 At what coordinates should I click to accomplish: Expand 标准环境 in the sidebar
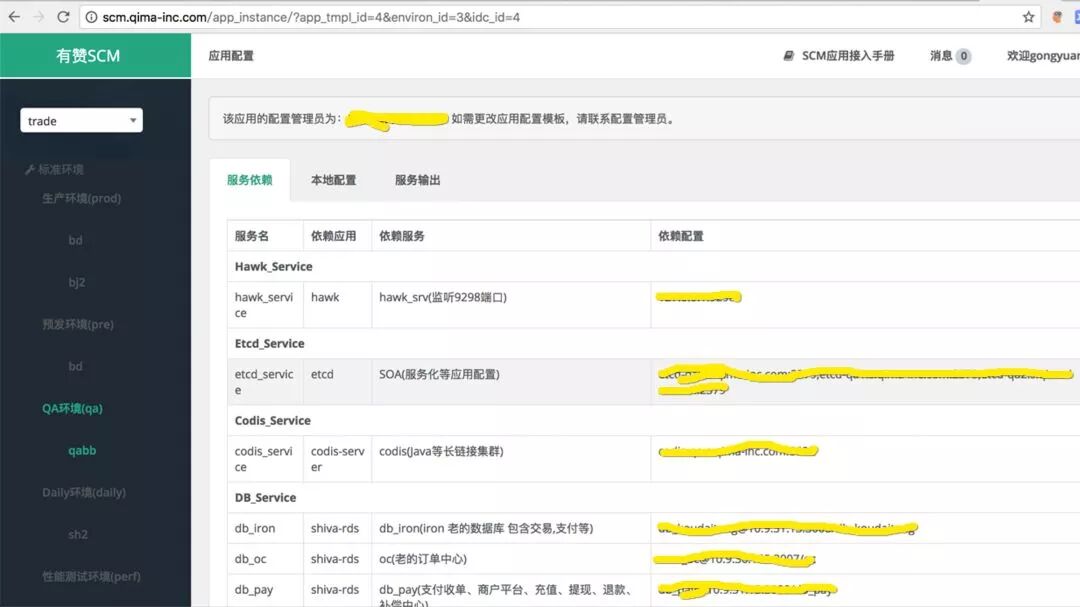tap(61, 169)
